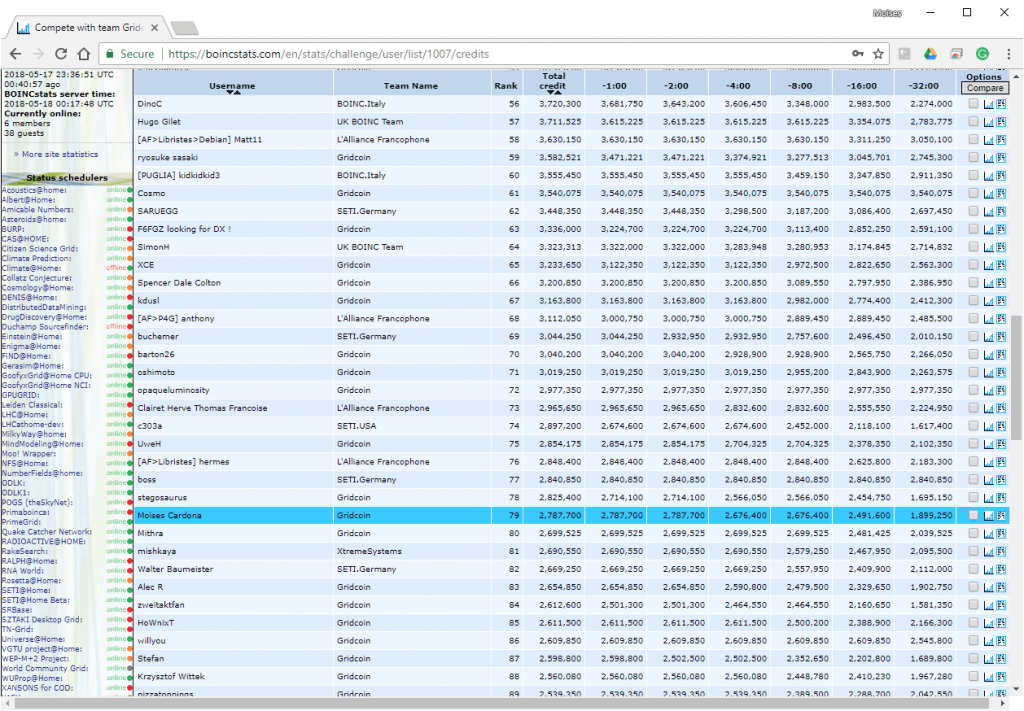Show the chart icon for Mithra

[988, 533]
